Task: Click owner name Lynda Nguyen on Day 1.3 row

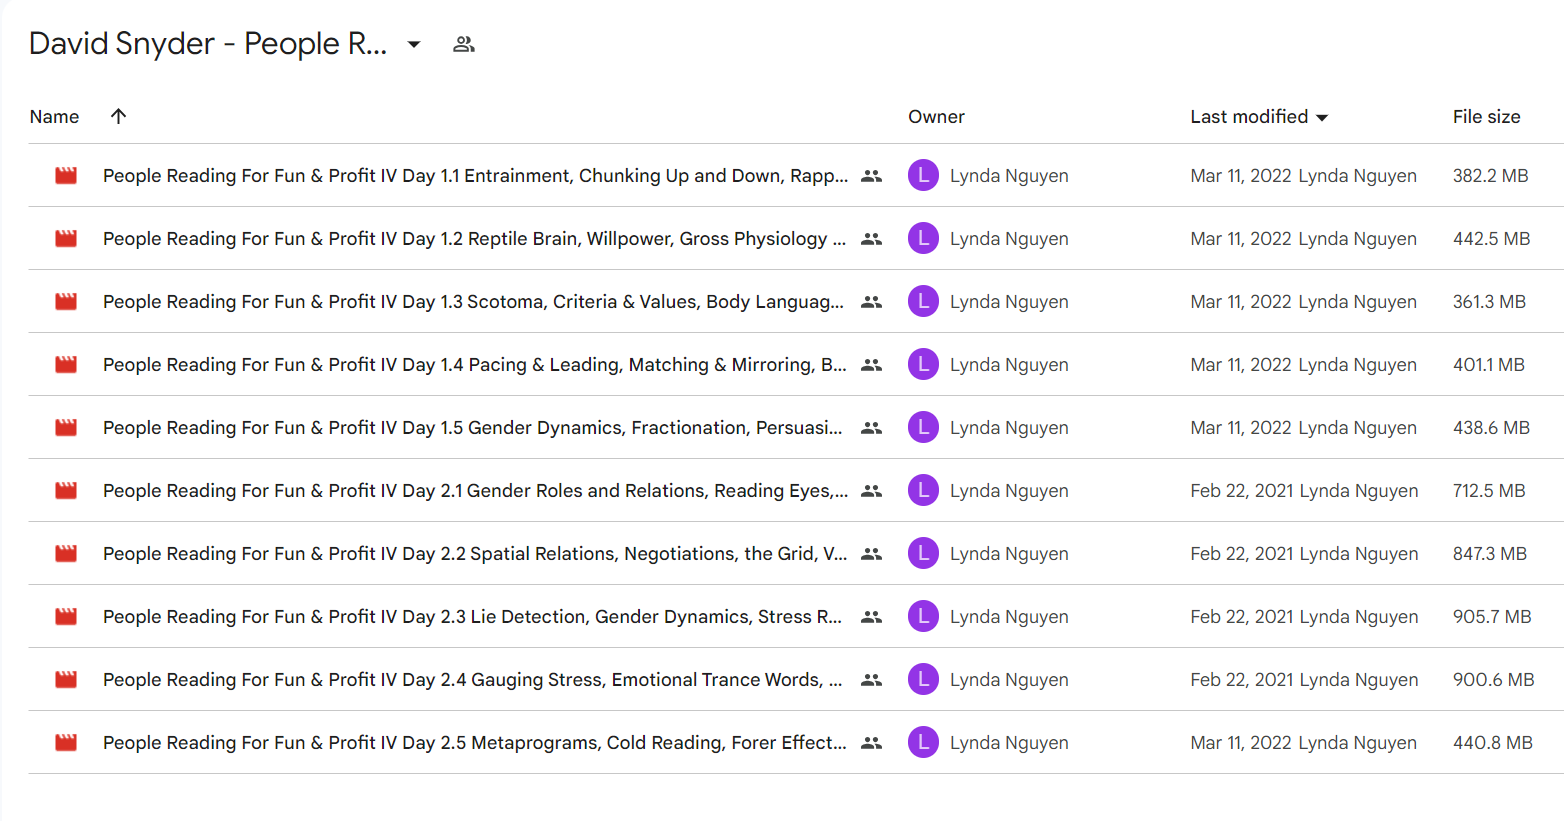Action: point(1009,302)
